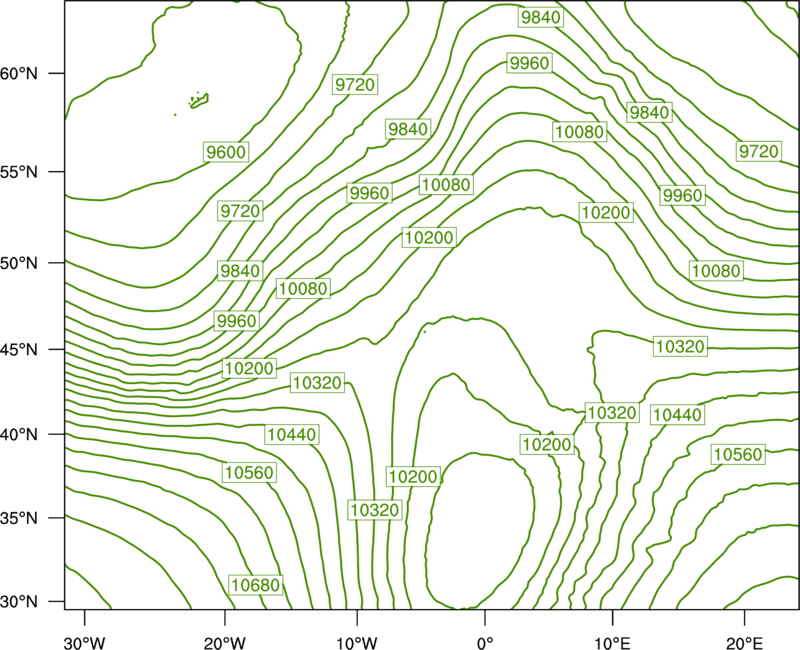The image size is (800, 650).
Task: Click the 9720 label east of 20°E
Action: click(759, 152)
